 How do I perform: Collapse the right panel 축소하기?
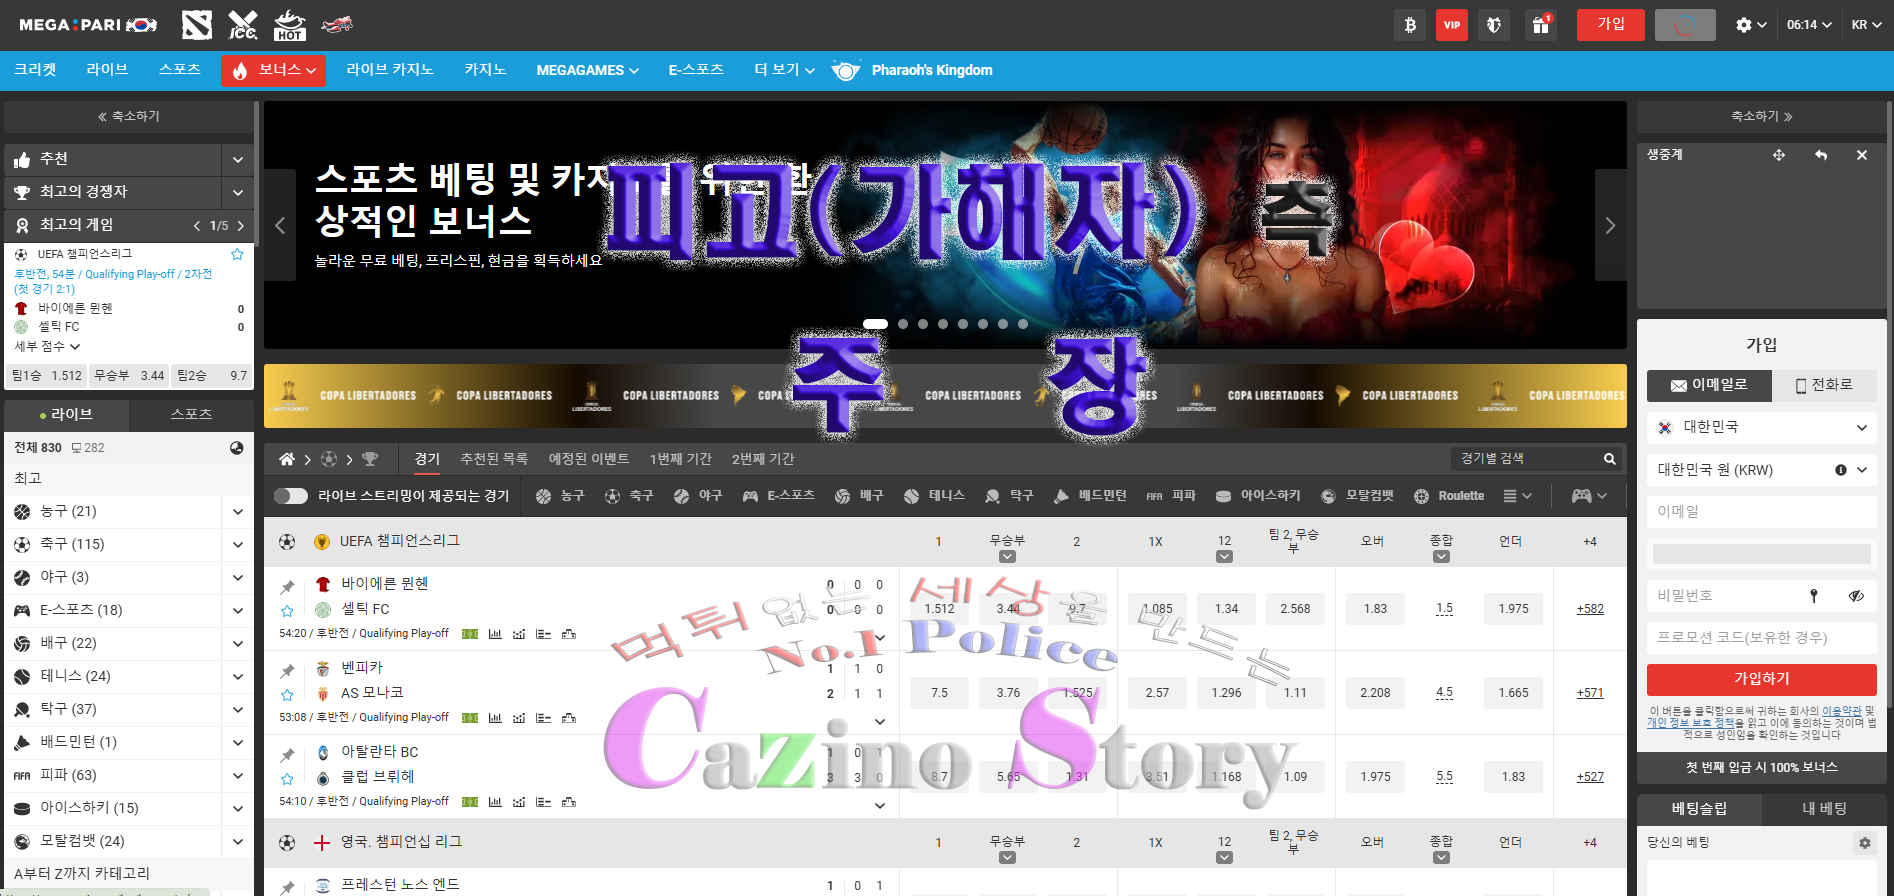[1762, 116]
